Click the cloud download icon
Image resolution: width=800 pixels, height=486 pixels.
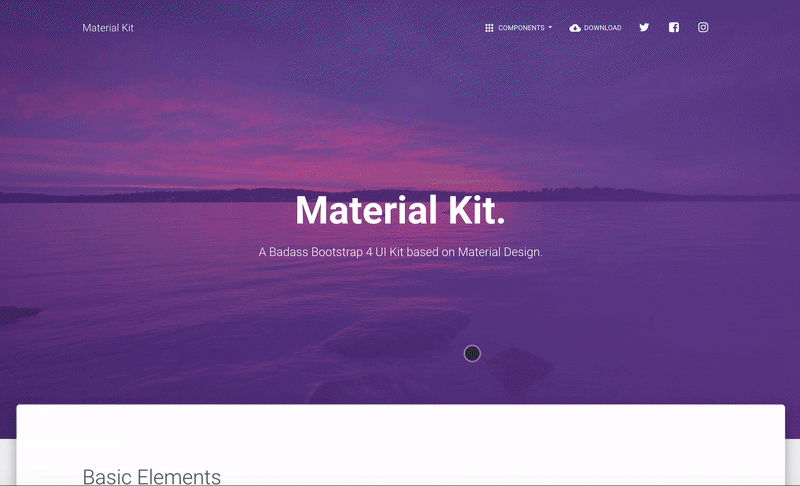coord(575,28)
